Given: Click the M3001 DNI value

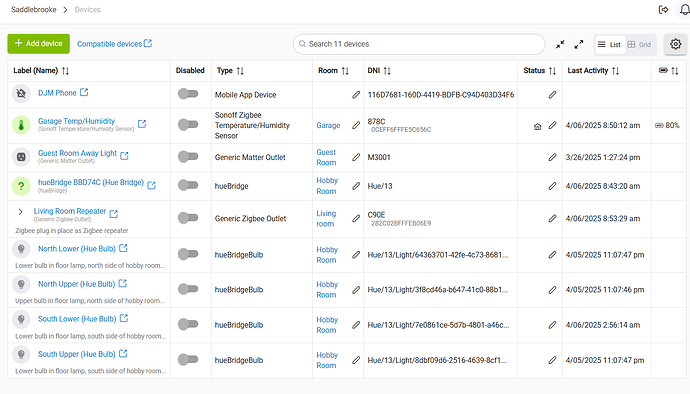Looking at the screenshot, I should (x=379, y=157).
